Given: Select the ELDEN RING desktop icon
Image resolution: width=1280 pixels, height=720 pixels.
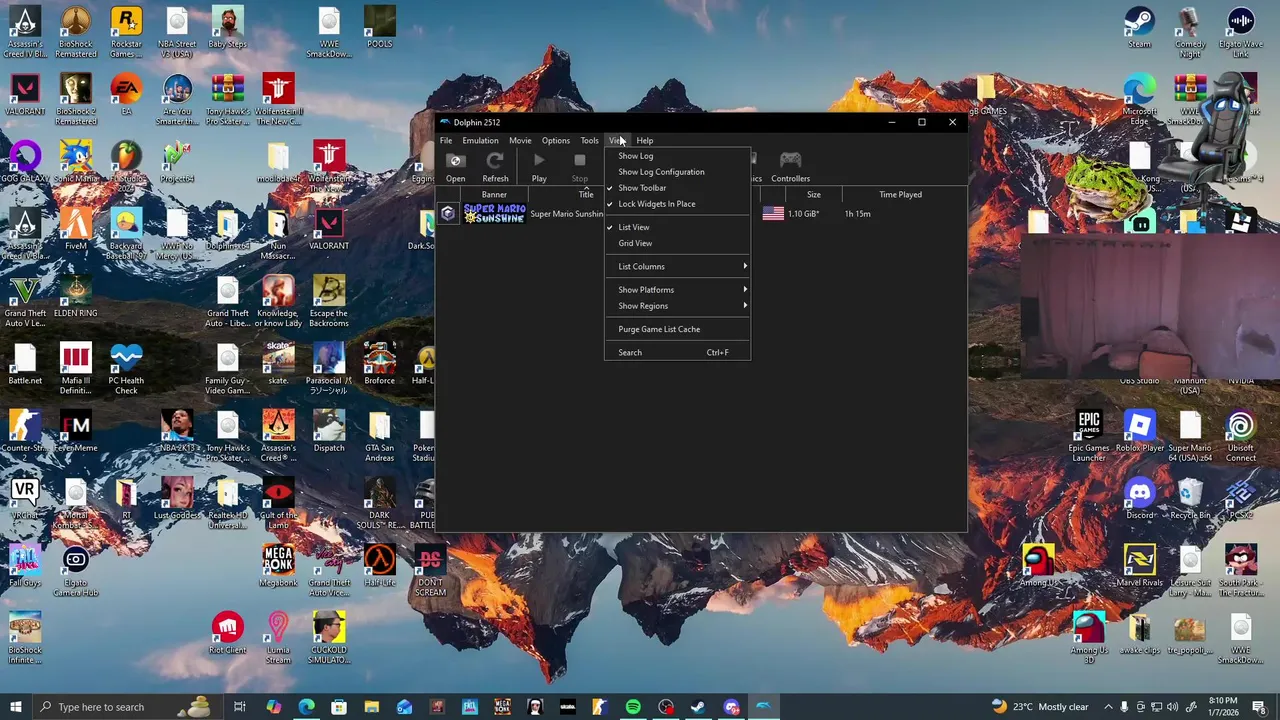Looking at the screenshot, I should [x=76, y=297].
